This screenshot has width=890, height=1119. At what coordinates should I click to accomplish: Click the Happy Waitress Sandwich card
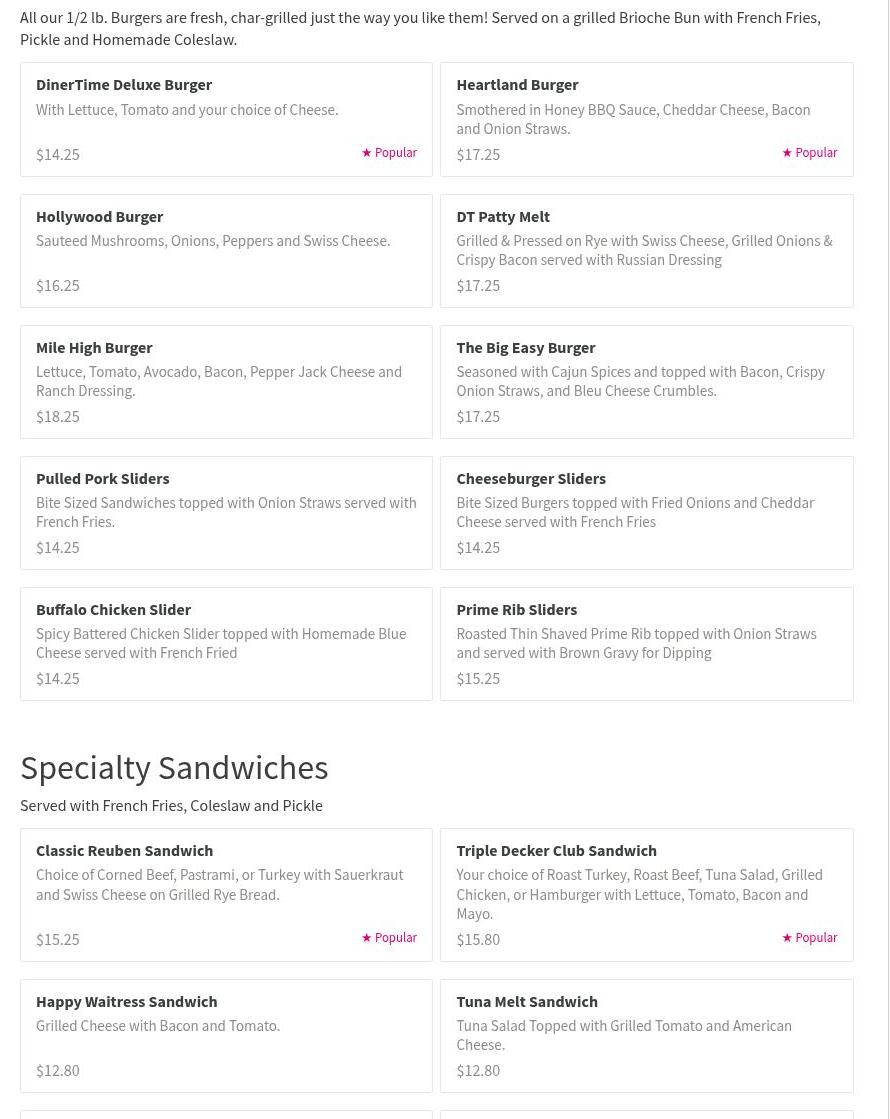coord(226,1036)
